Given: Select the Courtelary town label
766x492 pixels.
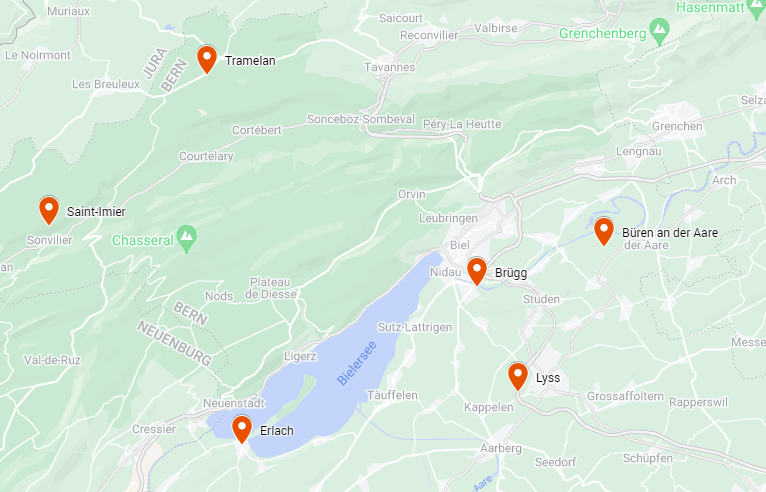Looking at the screenshot, I should pos(206,156).
